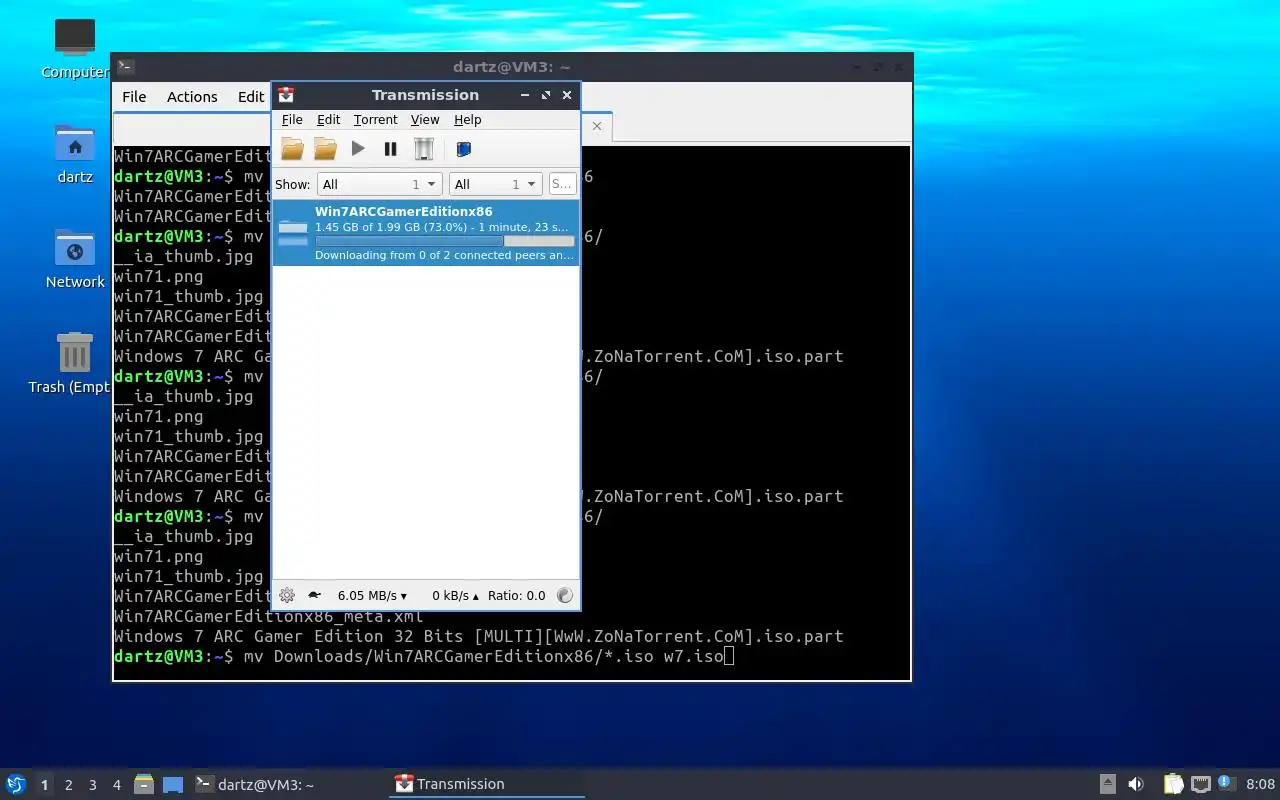1280x800 pixels.
Task: Click the 8:08 clock in taskbar
Action: click(x=1260, y=785)
